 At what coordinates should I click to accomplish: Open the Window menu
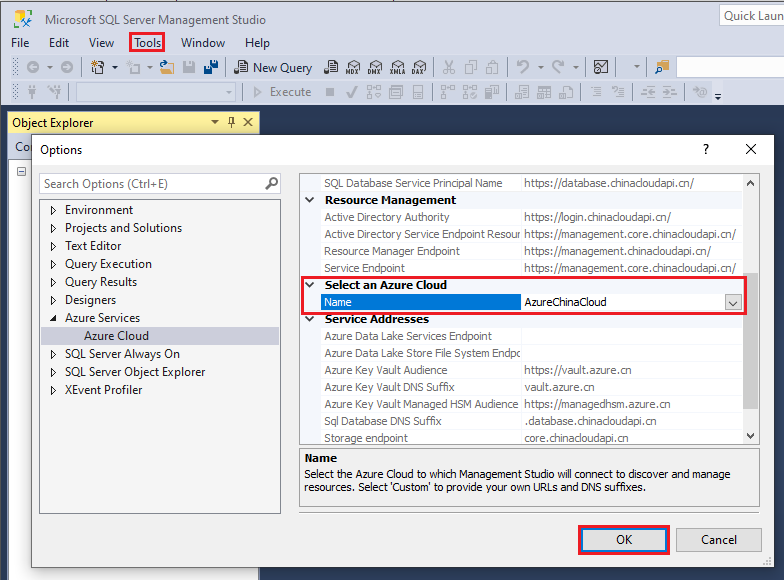click(202, 43)
